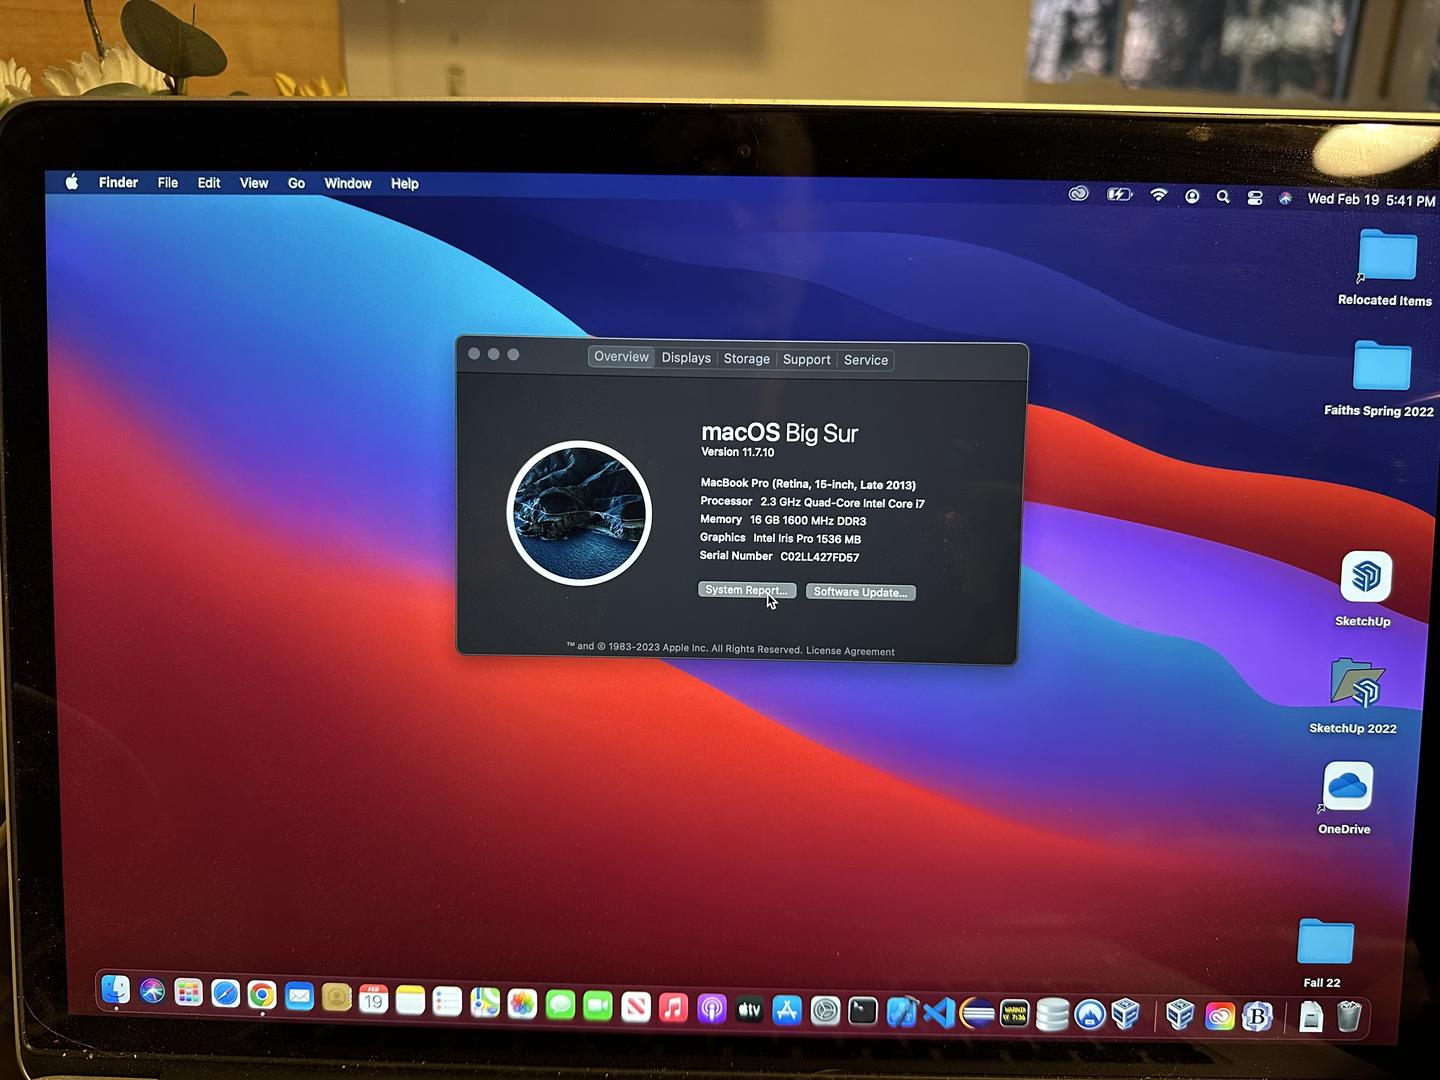Show battery status in the menu bar
This screenshot has width=1440, height=1080.
pyautogui.click(x=1119, y=194)
